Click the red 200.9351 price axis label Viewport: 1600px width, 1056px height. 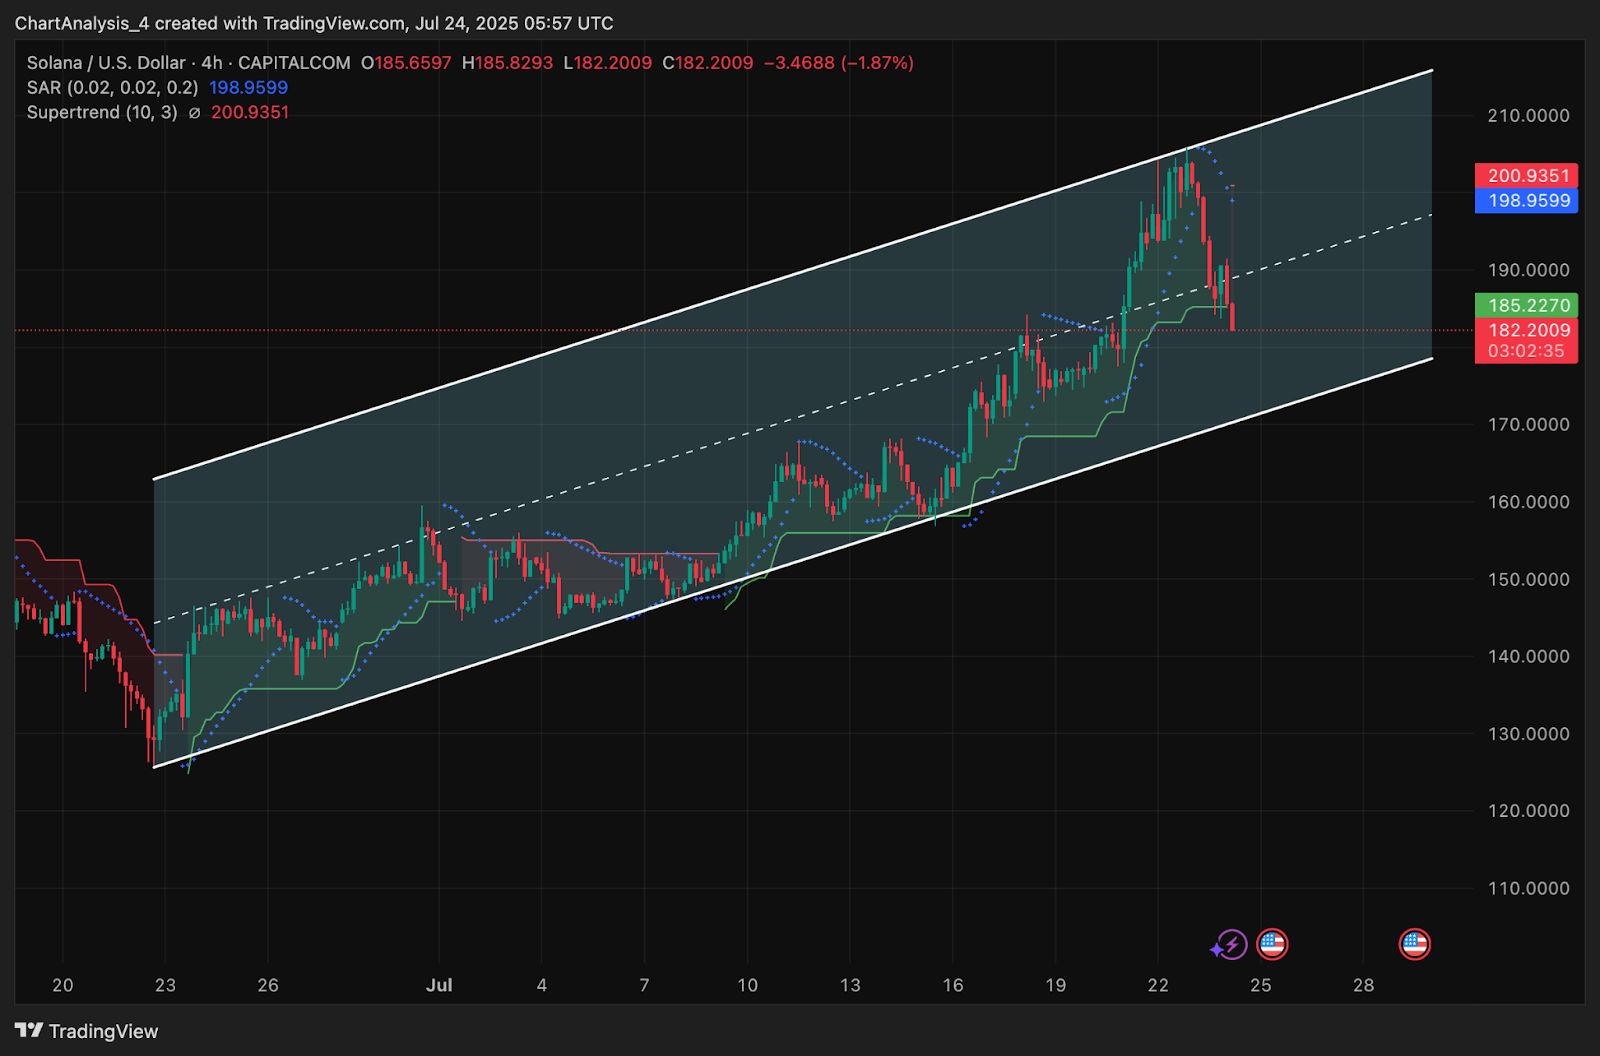coord(1526,176)
